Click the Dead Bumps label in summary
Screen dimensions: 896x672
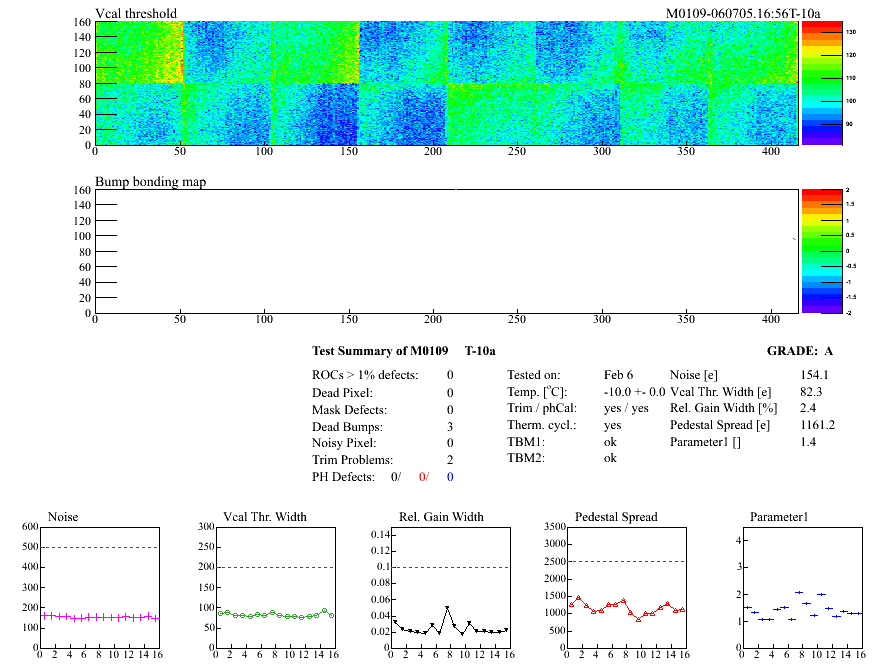tap(348, 426)
